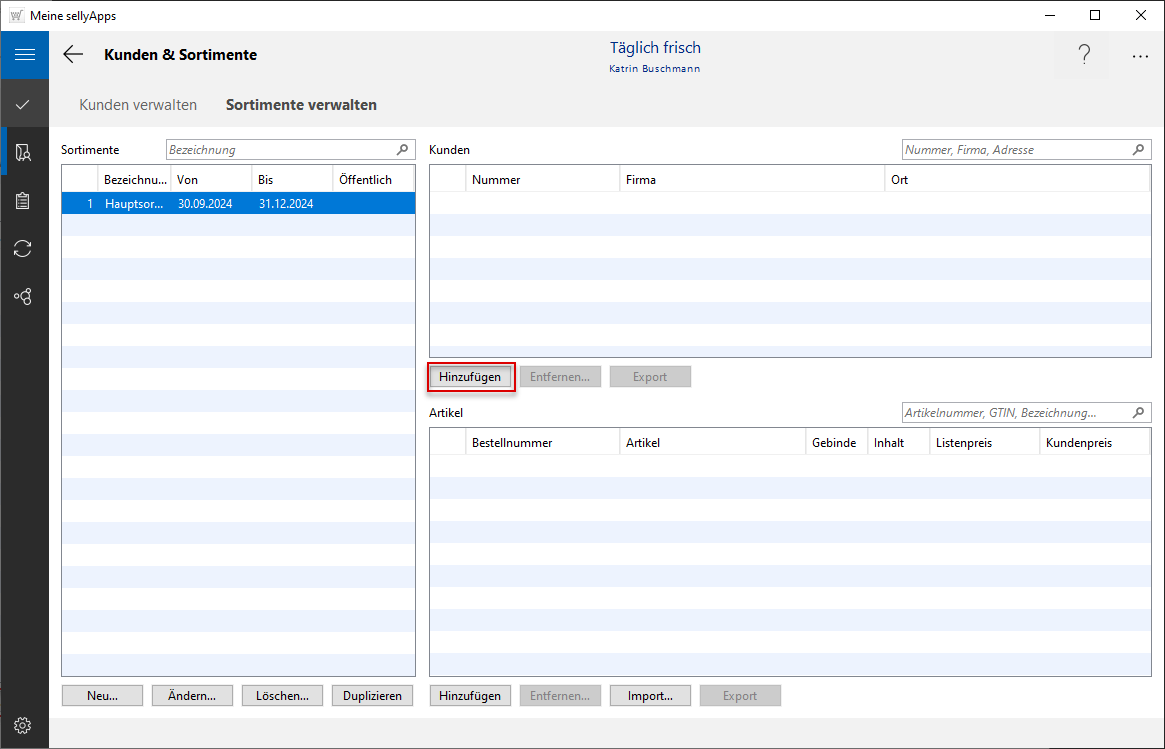Go back using the arrow icon

click(73, 55)
